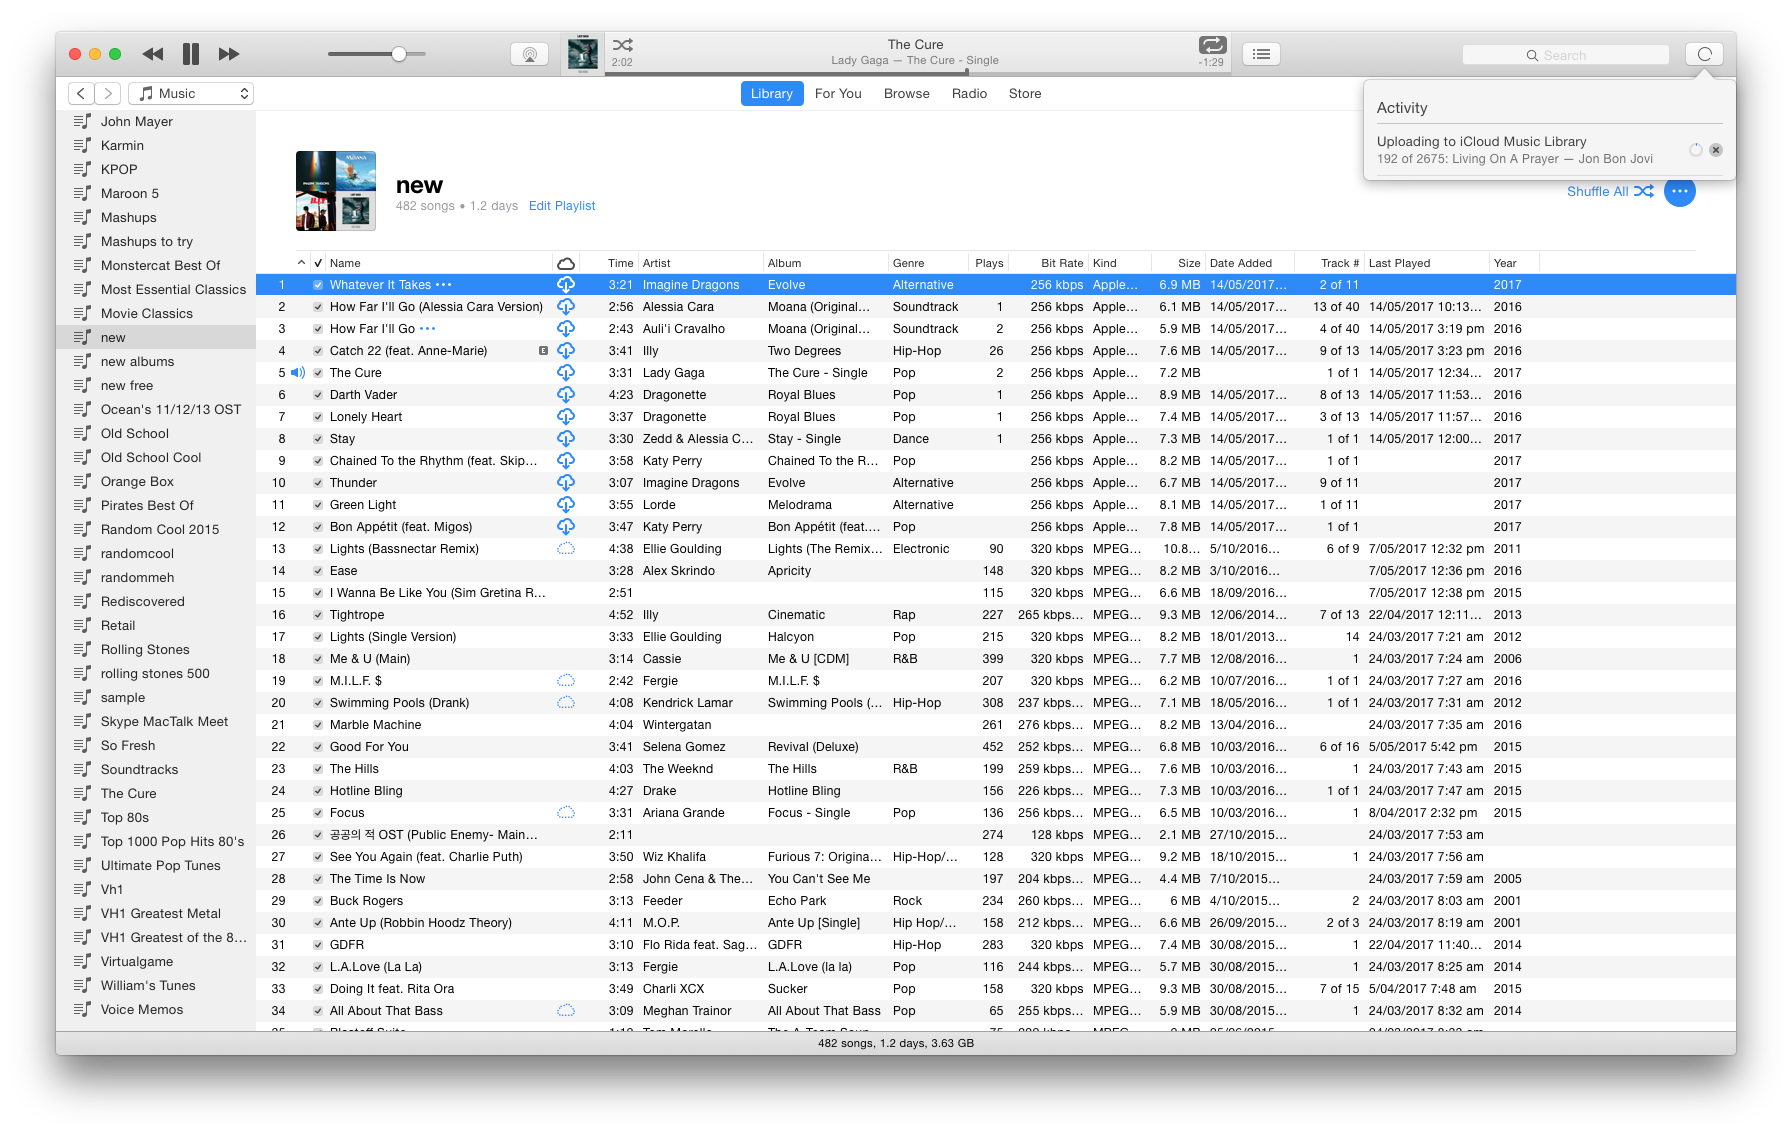Open the Voice Memos playlist

click(x=156, y=1009)
